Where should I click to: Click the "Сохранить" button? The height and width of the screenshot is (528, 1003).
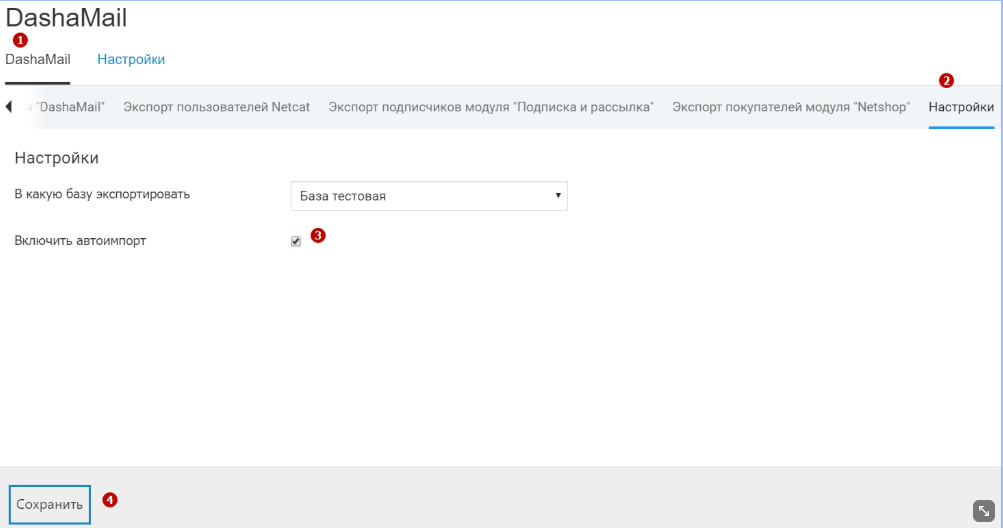pyautogui.click(x=49, y=504)
